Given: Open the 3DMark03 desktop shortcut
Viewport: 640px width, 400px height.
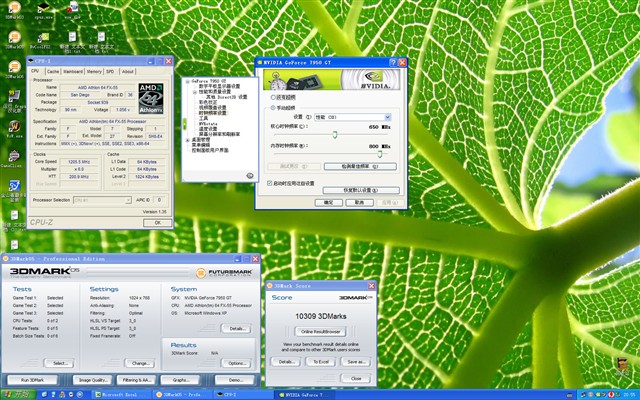Looking at the screenshot, I should (x=15, y=9).
